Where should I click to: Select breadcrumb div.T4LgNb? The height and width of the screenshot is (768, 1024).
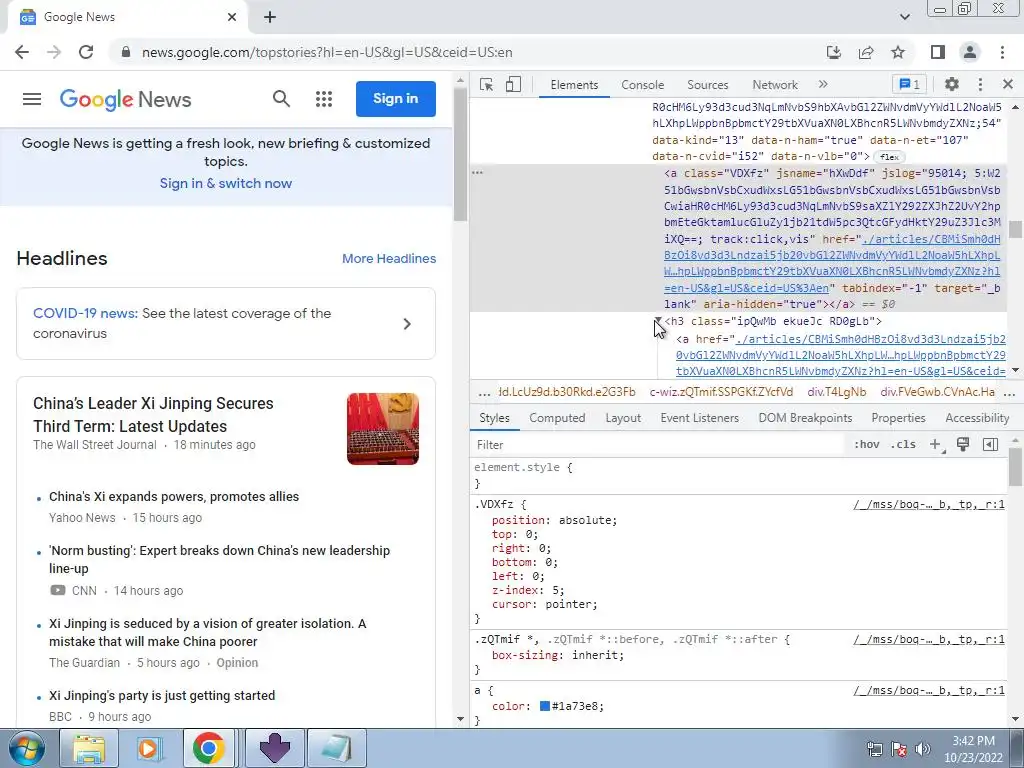[x=837, y=392]
